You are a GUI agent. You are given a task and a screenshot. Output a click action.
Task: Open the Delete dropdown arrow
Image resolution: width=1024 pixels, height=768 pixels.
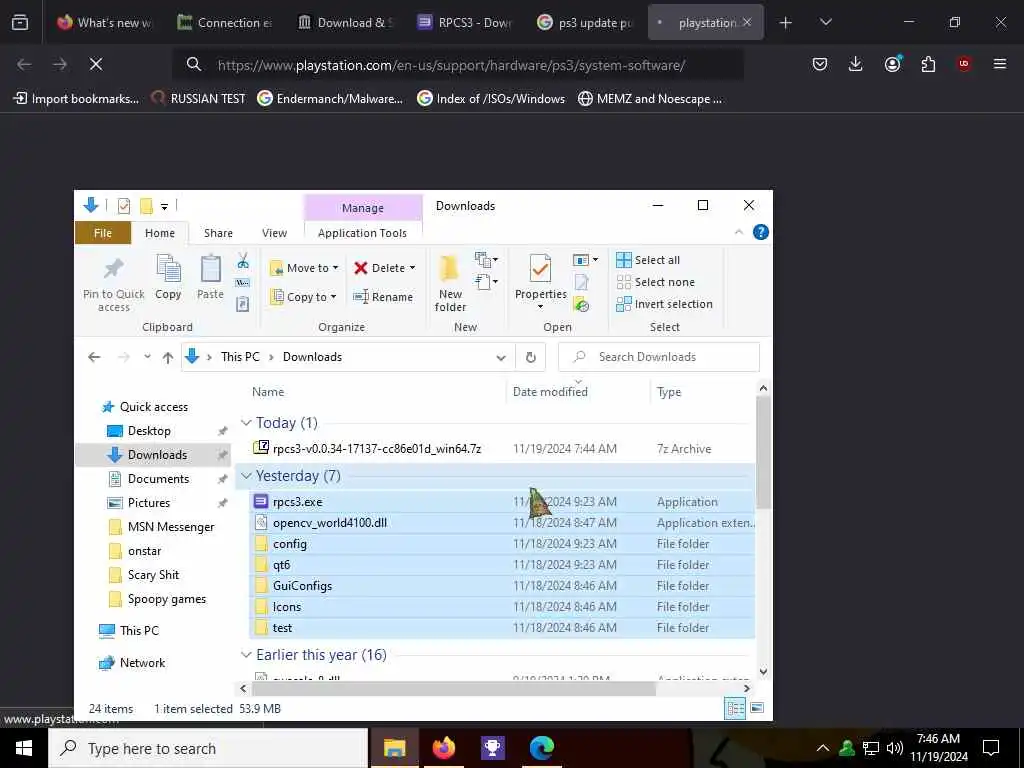(x=412, y=268)
